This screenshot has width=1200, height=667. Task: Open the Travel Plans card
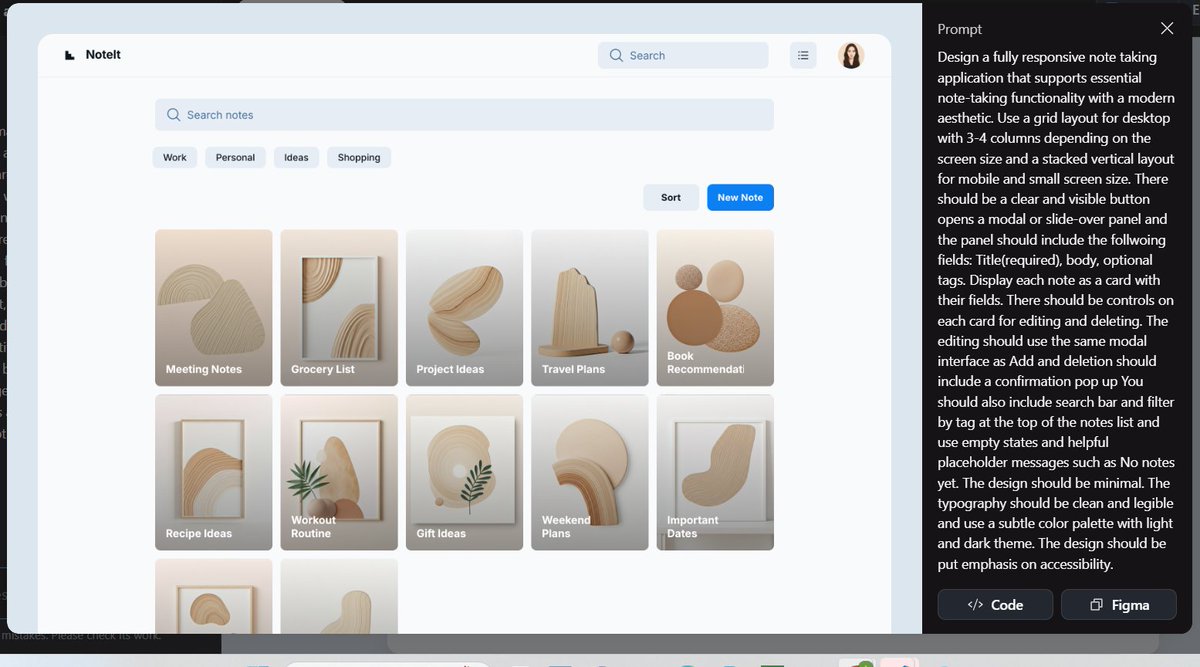590,308
